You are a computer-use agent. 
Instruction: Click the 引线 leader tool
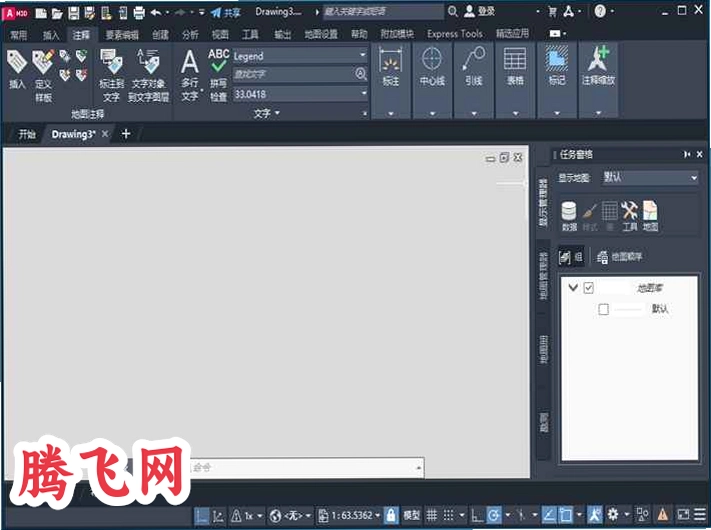473,68
